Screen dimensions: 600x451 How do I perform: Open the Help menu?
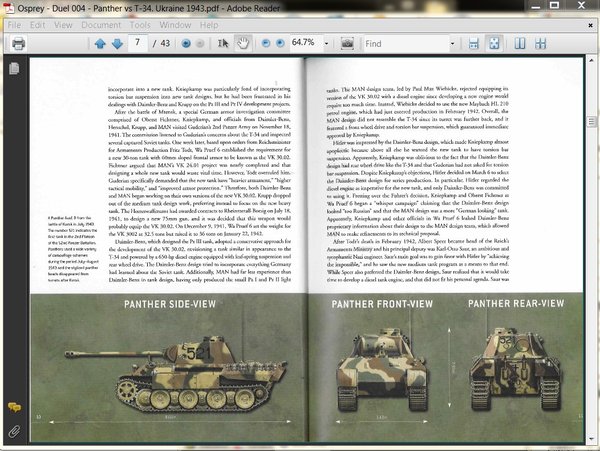click(x=209, y=25)
